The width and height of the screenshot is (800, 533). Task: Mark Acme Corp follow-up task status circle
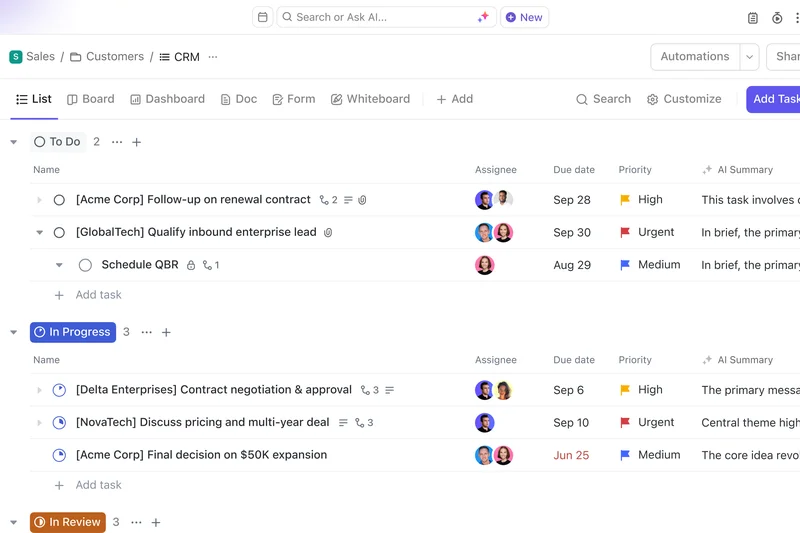pos(59,200)
